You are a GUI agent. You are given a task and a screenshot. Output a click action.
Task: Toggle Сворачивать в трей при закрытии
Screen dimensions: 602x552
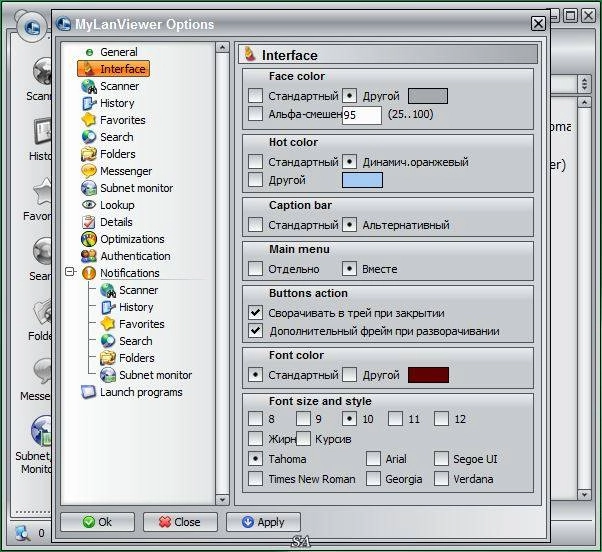pyautogui.click(x=255, y=313)
